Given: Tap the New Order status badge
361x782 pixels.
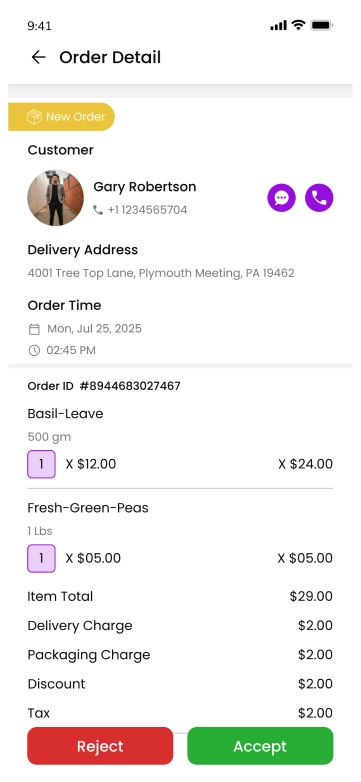Looking at the screenshot, I should point(61,117).
